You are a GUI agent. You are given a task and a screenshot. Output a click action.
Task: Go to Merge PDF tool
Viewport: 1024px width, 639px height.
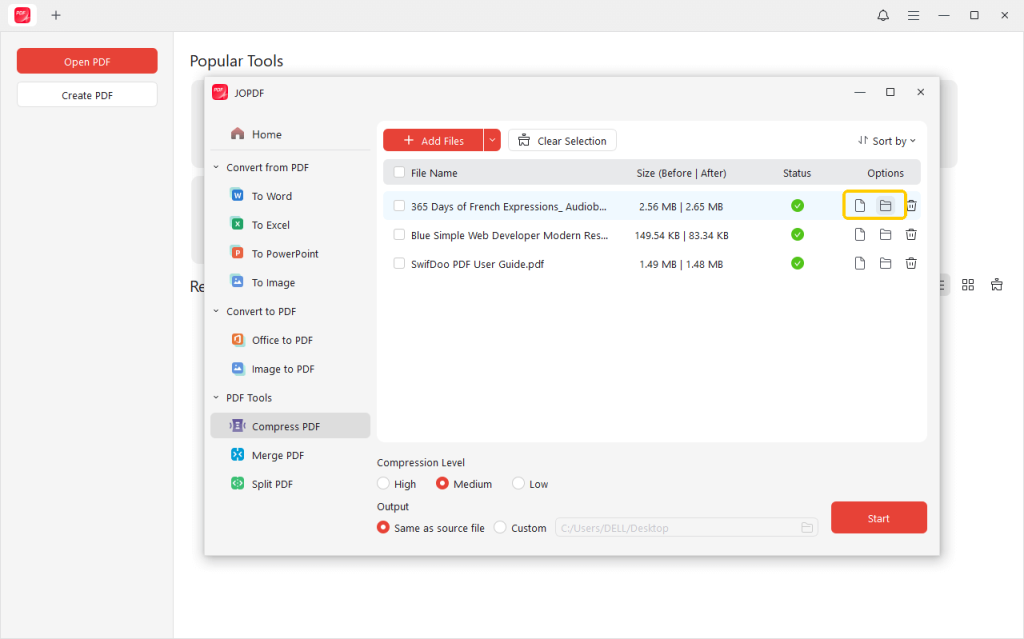click(x=277, y=455)
